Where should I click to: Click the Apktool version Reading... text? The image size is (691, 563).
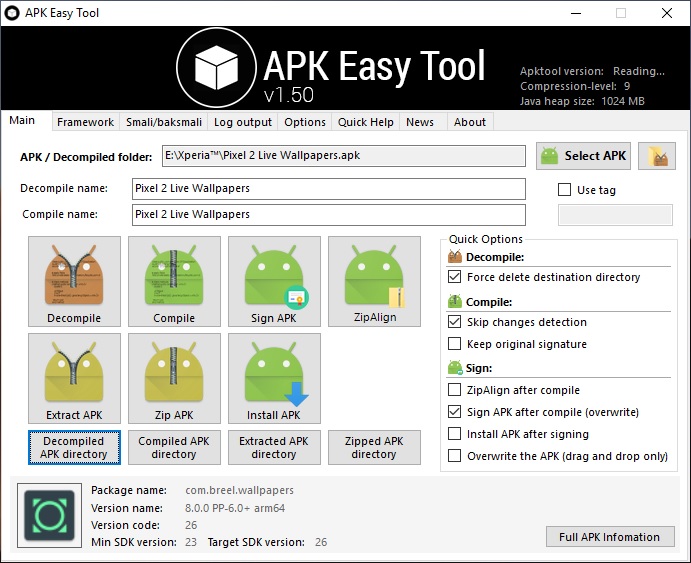(x=592, y=71)
